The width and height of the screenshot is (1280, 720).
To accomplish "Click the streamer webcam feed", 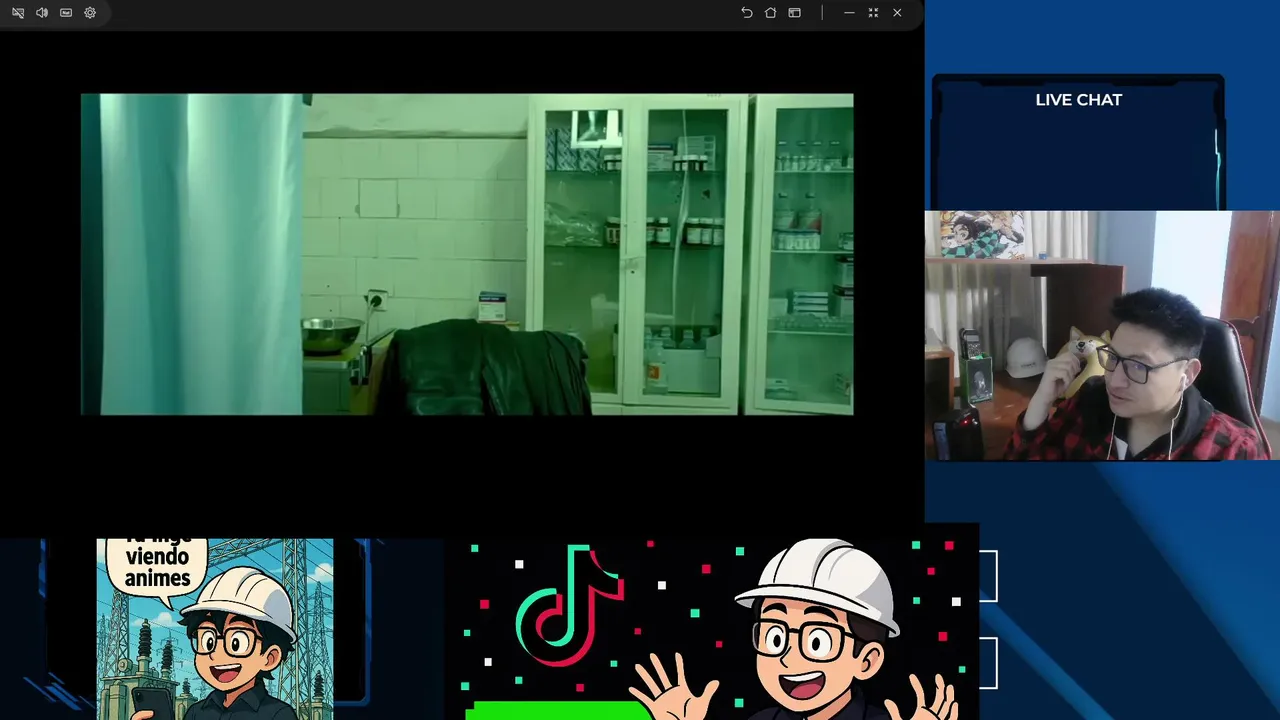I will [1102, 335].
